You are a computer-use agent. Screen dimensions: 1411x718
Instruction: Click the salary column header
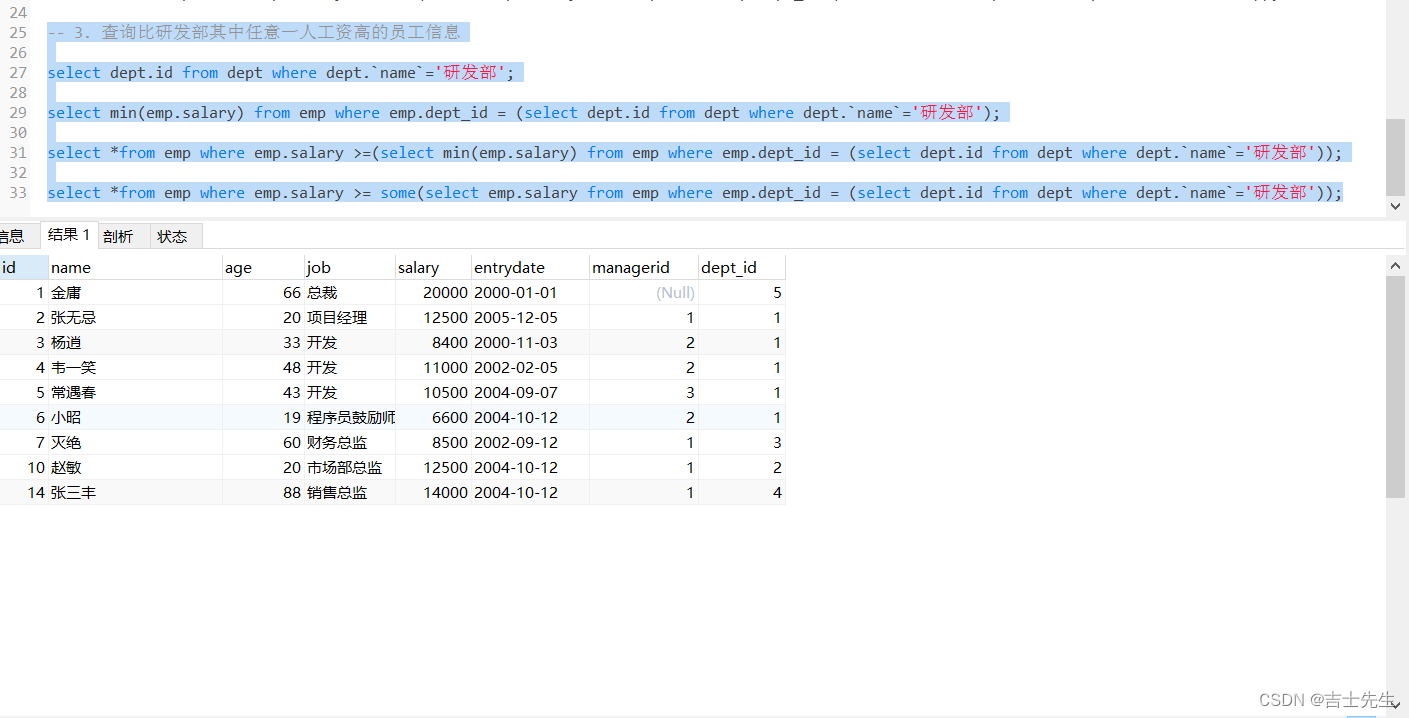coord(432,267)
